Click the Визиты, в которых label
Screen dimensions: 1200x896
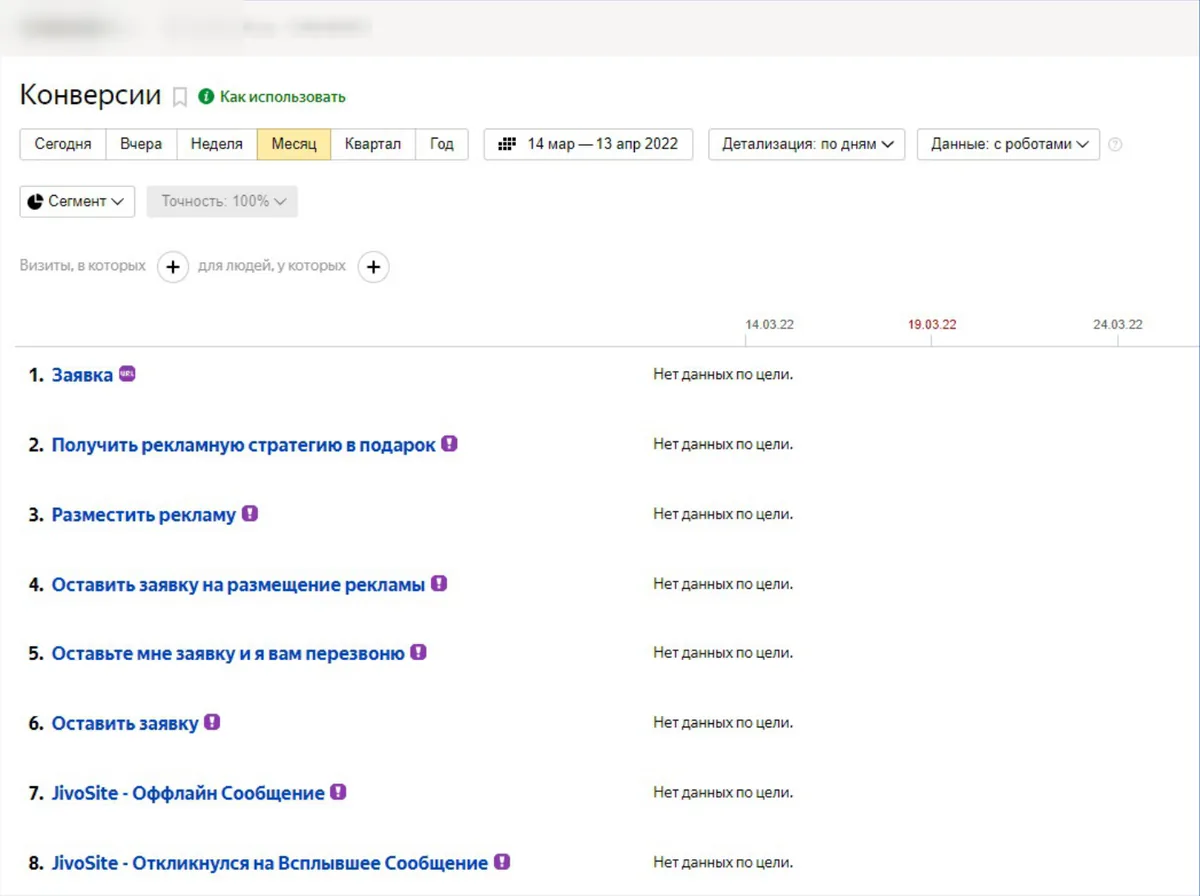(x=83, y=266)
